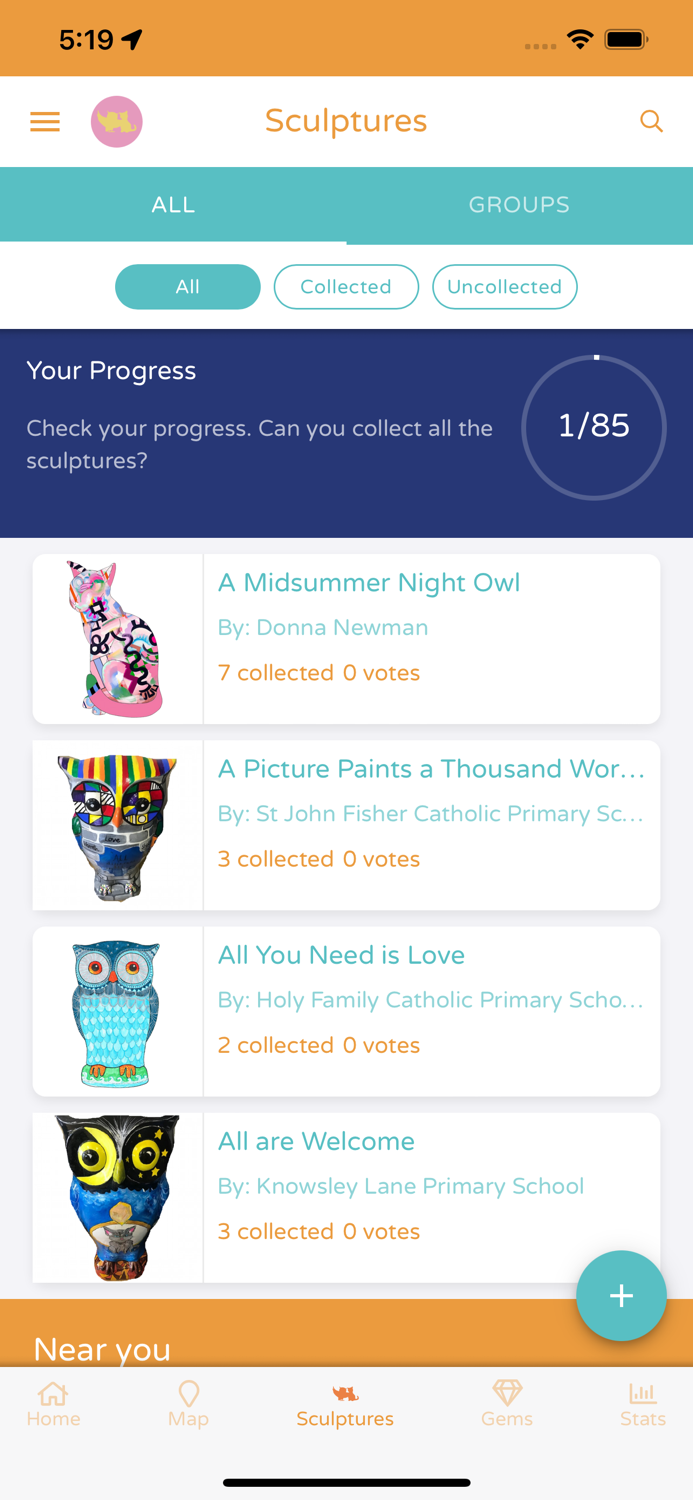Go to Home in bottom navigation
The height and width of the screenshot is (1500, 693).
coord(53,1404)
